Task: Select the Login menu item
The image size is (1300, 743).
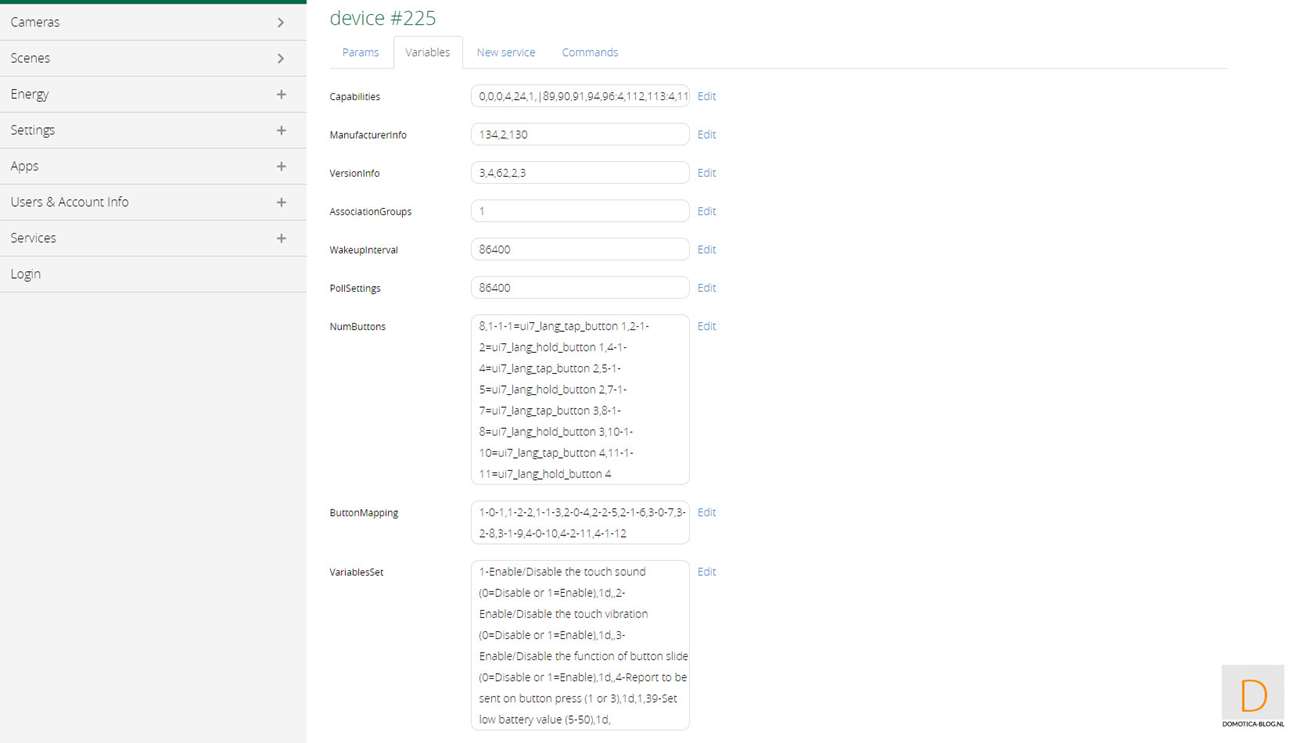Action: [26, 274]
